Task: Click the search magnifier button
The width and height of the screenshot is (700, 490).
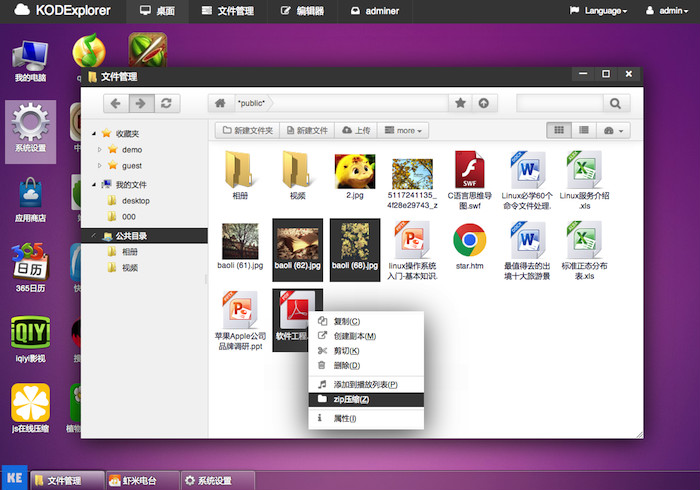Action: tap(616, 104)
